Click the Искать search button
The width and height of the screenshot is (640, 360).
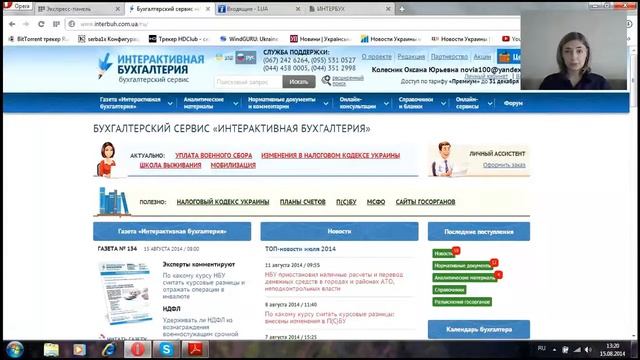point(299,82)
